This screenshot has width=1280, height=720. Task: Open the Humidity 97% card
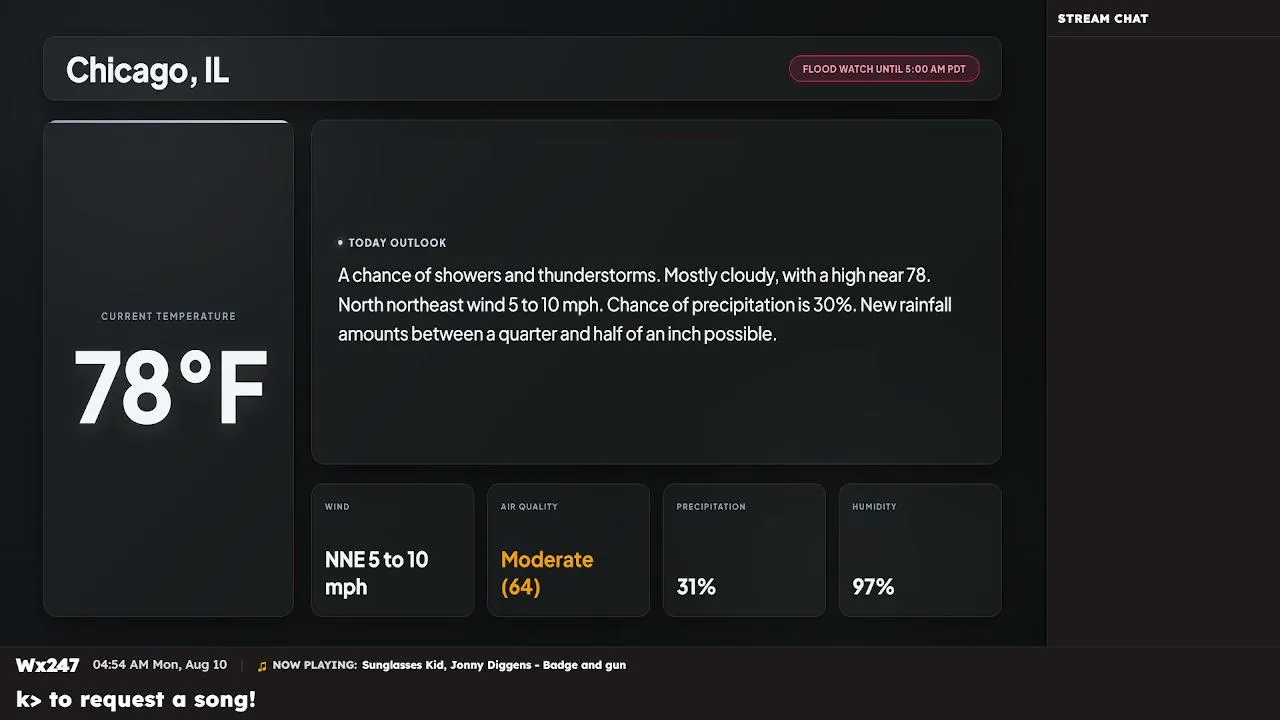tap(920, 550)
